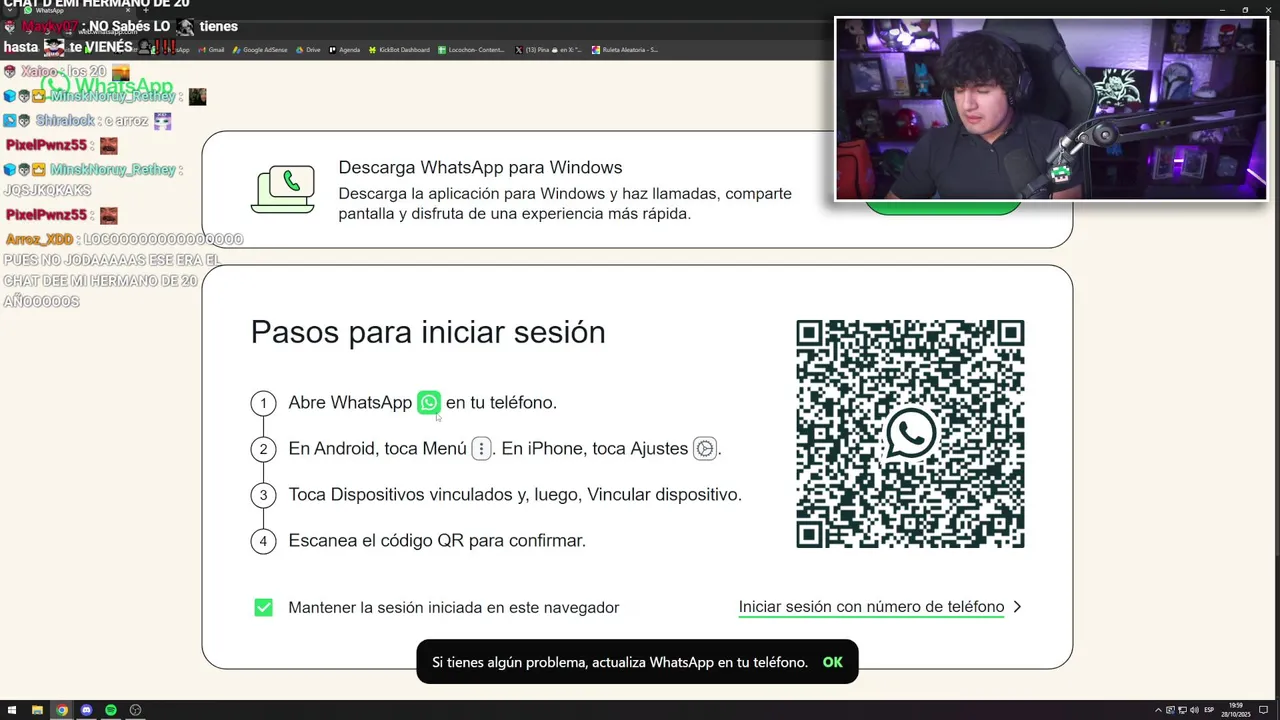Viewport: 1280px width, 720px height.
Task: Open OBS Studio from the taskbar
Action: pyautogui.click(x=135, y=710)
